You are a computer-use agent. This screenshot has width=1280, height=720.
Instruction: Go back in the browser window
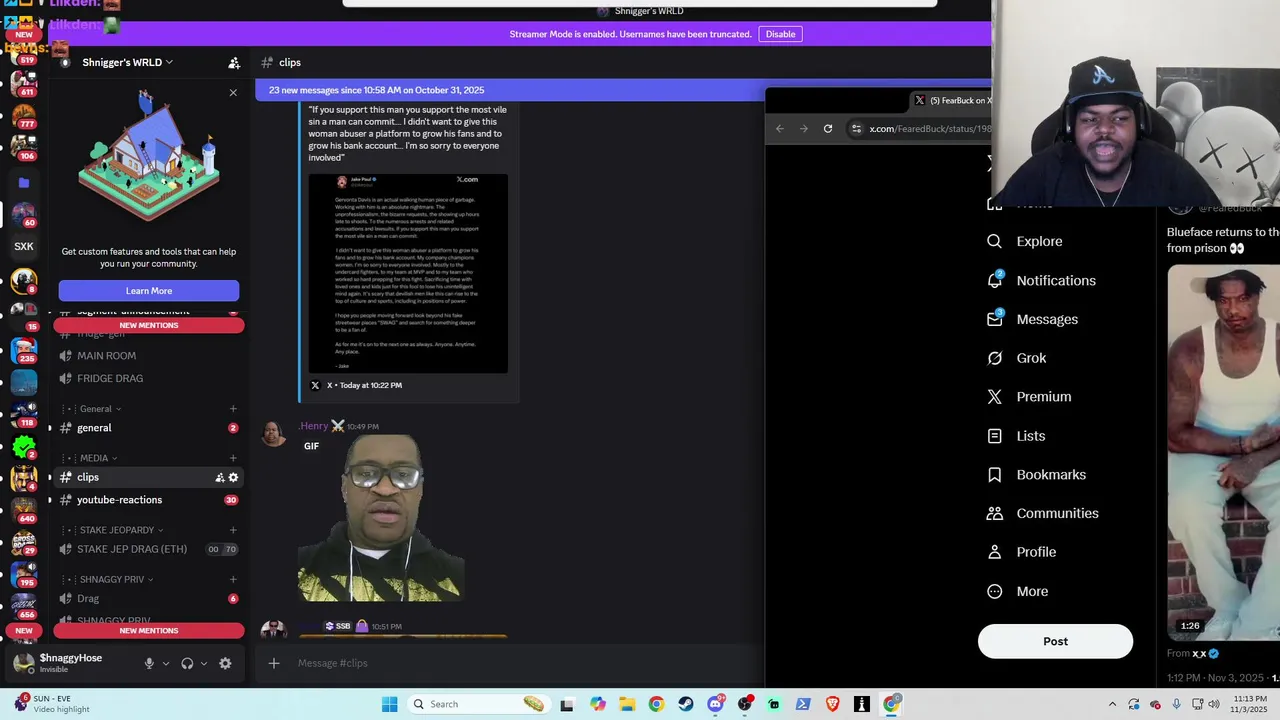pos(780,128)
